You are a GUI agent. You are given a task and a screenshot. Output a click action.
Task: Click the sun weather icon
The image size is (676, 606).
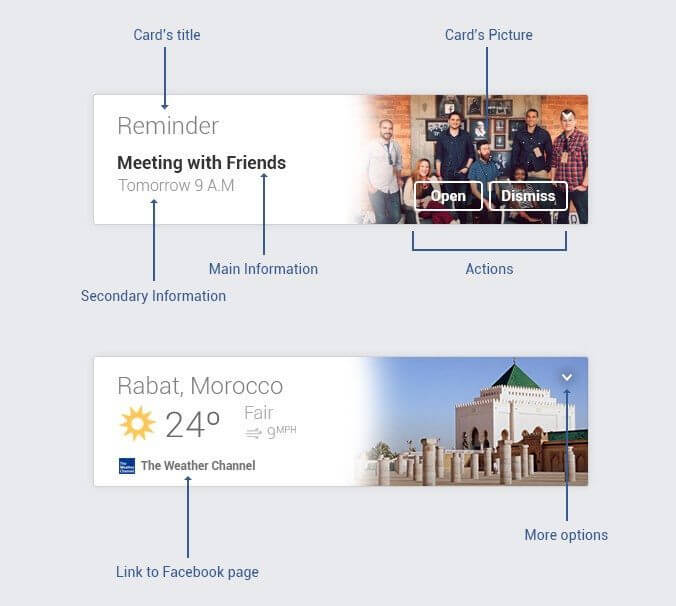pos(137,423)
